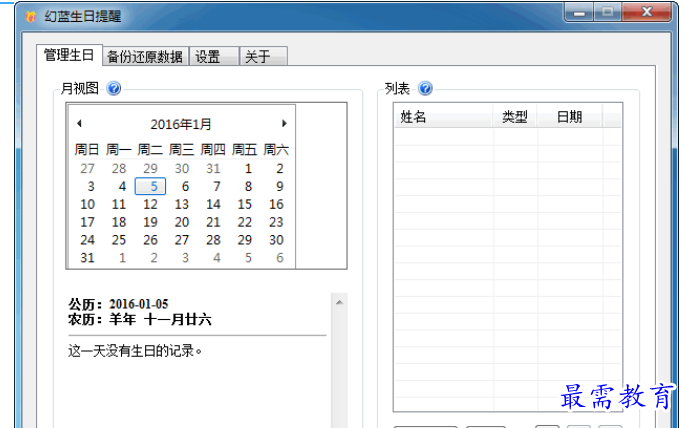682x428 pixels.
Task: Select January 7 in the calendar
Action: [x=217, y=186]
